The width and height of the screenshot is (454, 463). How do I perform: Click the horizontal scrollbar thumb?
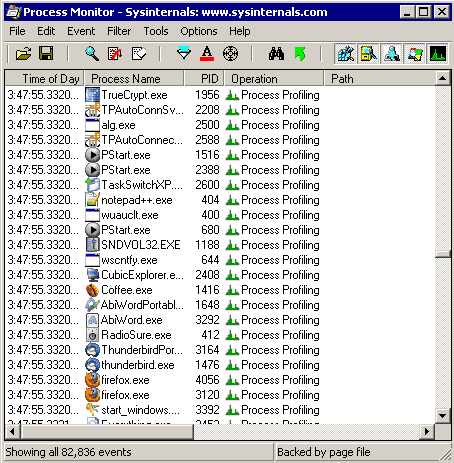point(107,432)
